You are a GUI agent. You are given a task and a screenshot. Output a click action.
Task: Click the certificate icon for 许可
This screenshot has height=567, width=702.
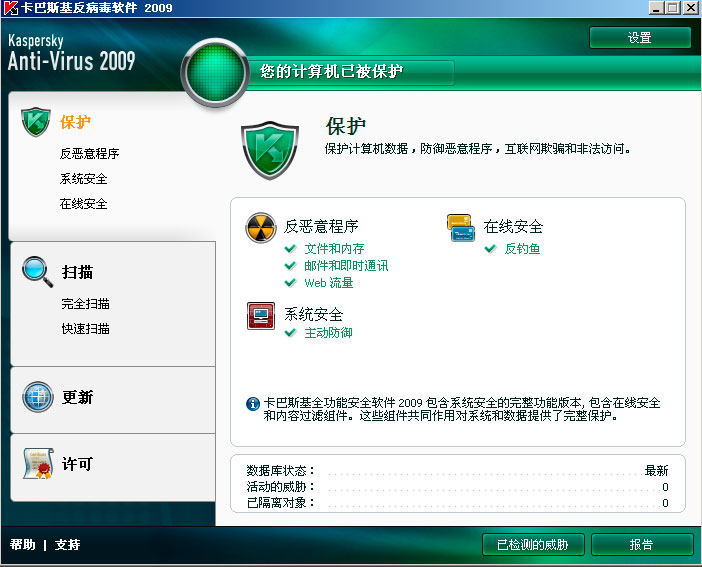pyautogui.click(x=39, y=464)
